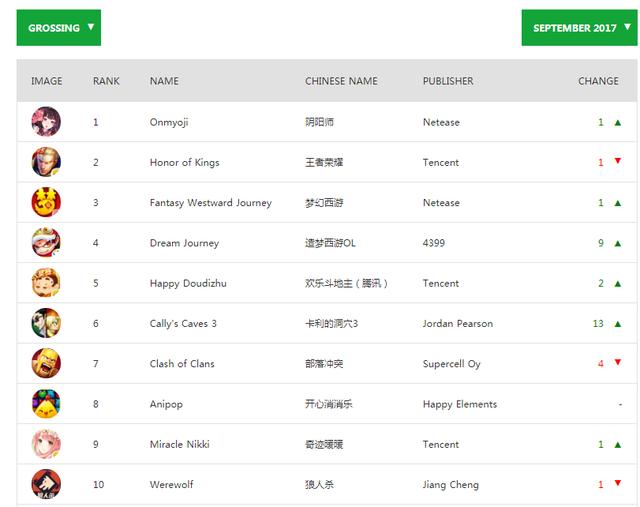Viewport: 640px width, 507px height.
Task: Click the Onmyoji game icon
Action: (46, 122)
